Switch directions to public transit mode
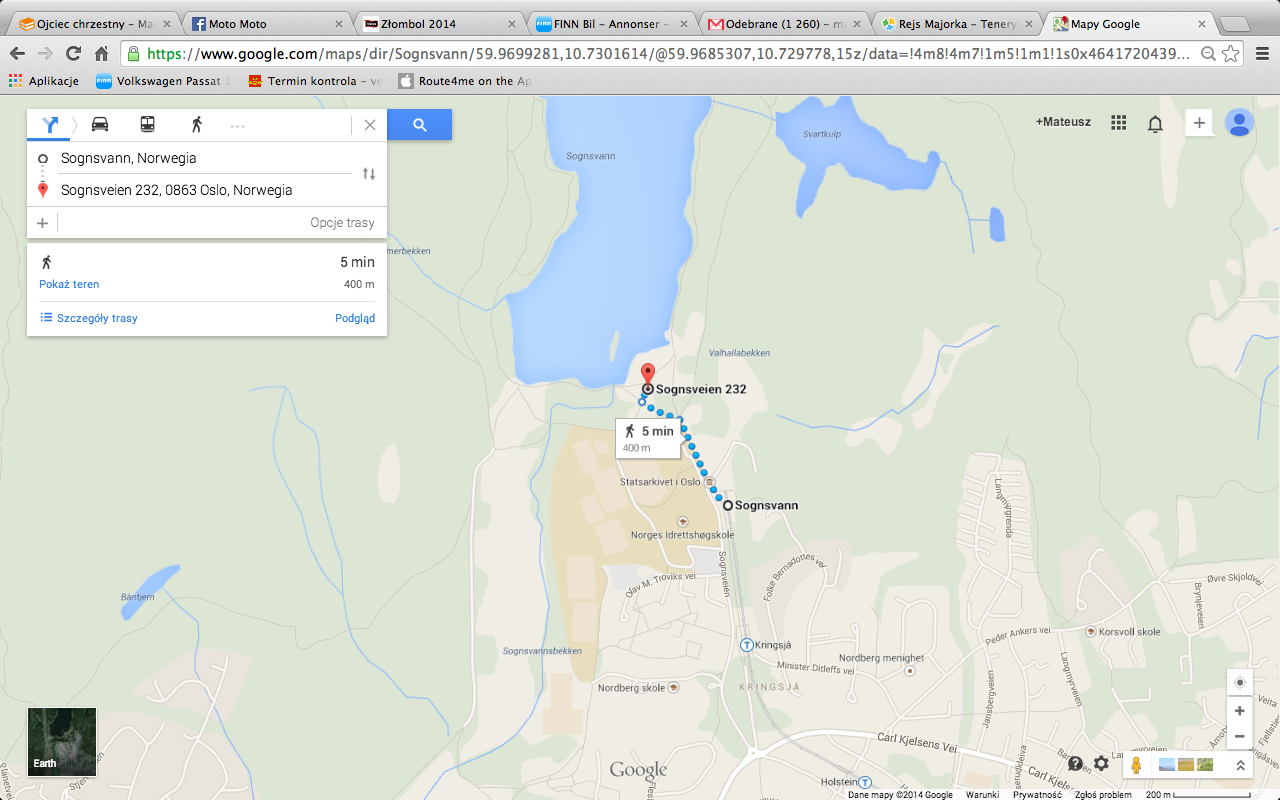 pos(147,125)
